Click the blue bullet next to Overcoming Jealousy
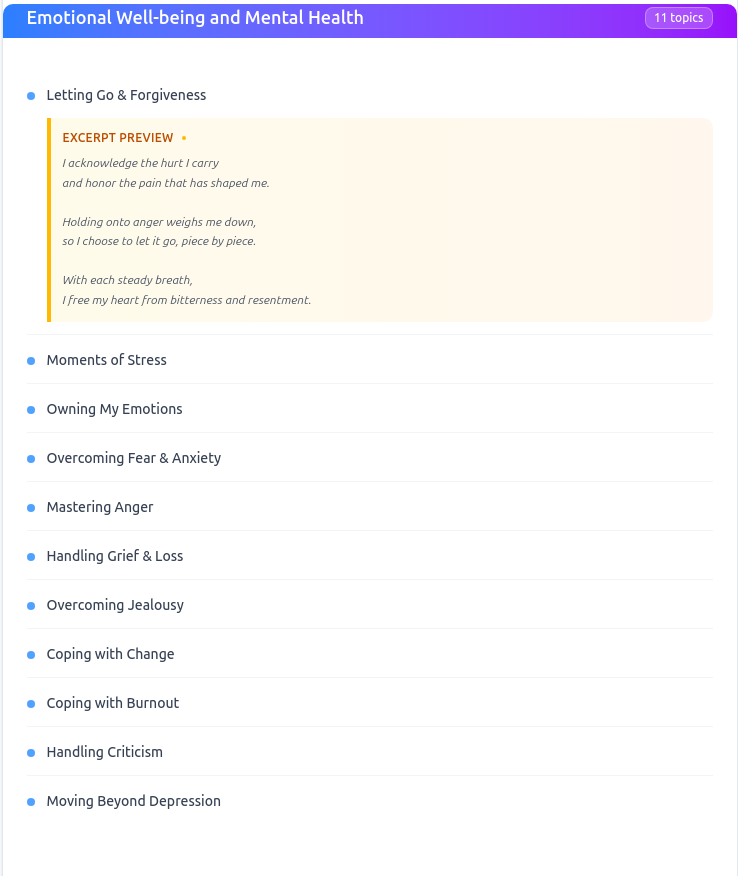 coord(31,606)
